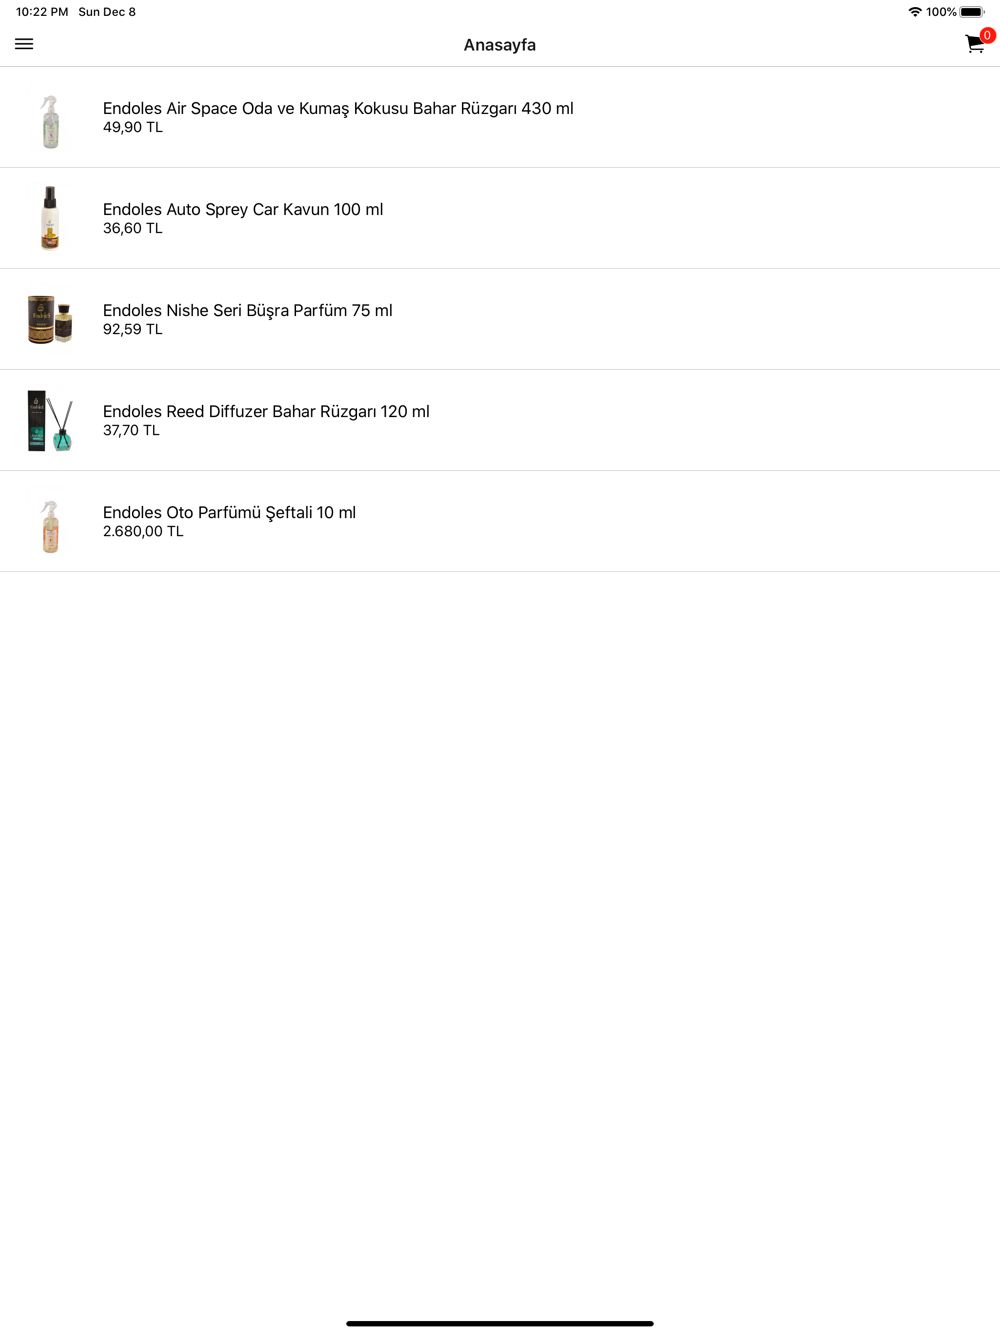Screen dimensions: 1000x1334
Task: Tap the Anasayfa title
Action: click(x=500, y=45)
